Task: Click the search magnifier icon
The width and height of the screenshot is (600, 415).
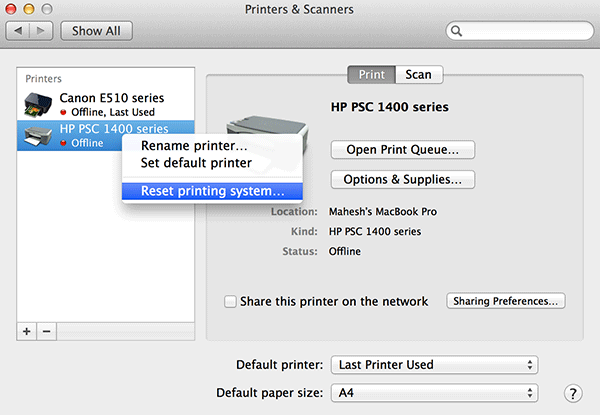Action: click(457, 31)
